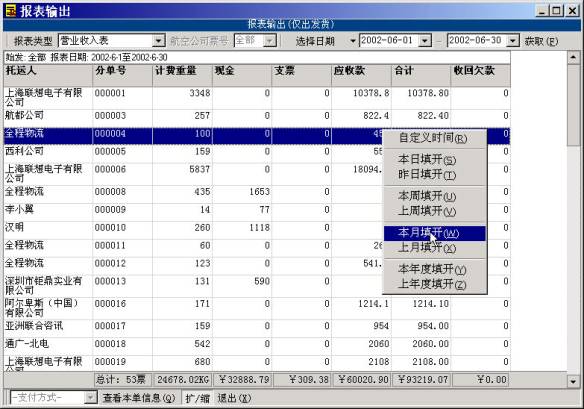The image size is (584, 409).
Task: Click the 获取(F) button
Action: [541, 41]
